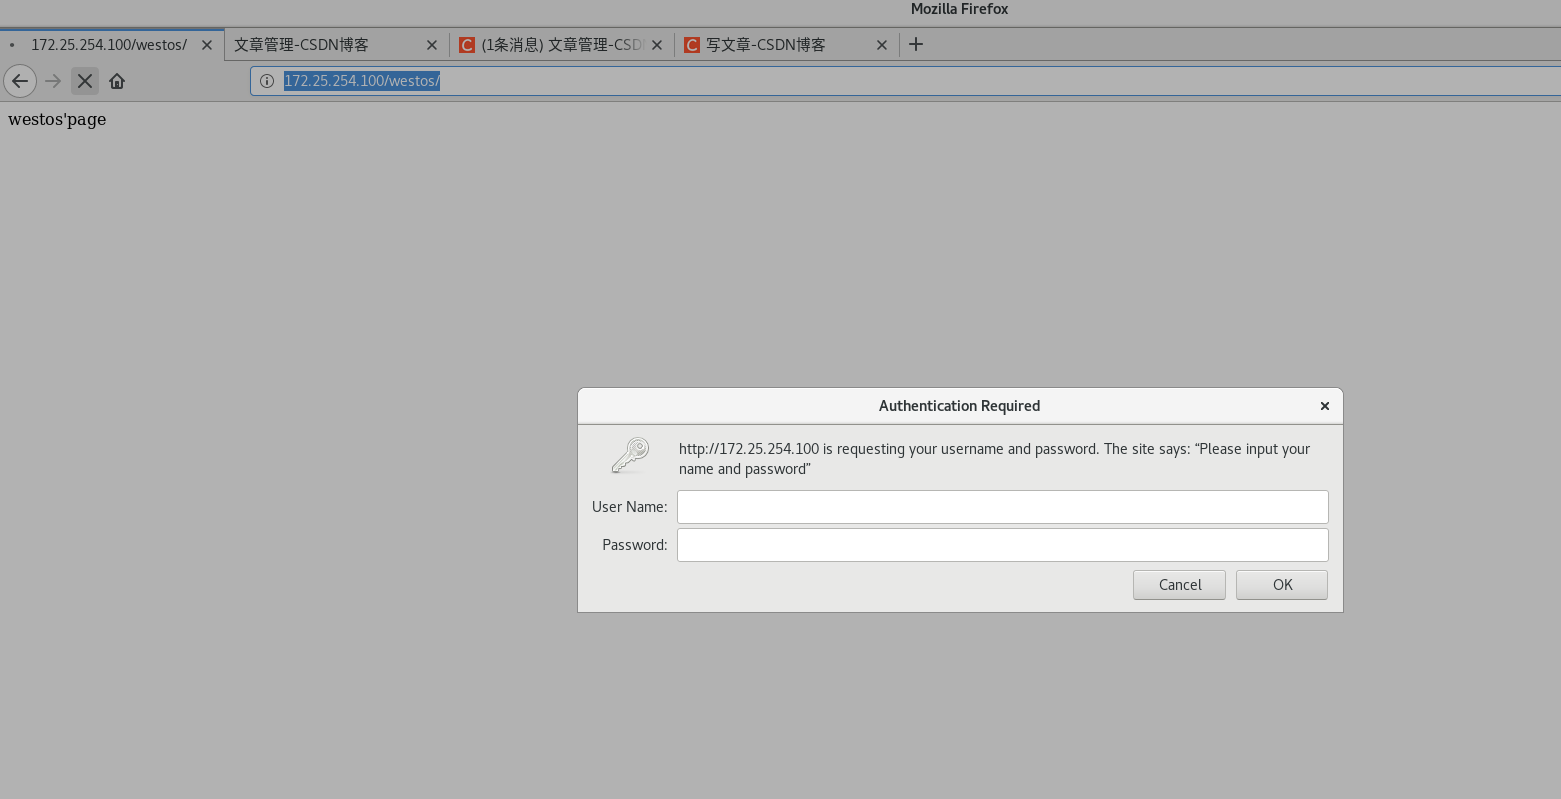Close the 写文章-CSDN博客 tab
Screen dimensions: 1561x799
(882, 45)
